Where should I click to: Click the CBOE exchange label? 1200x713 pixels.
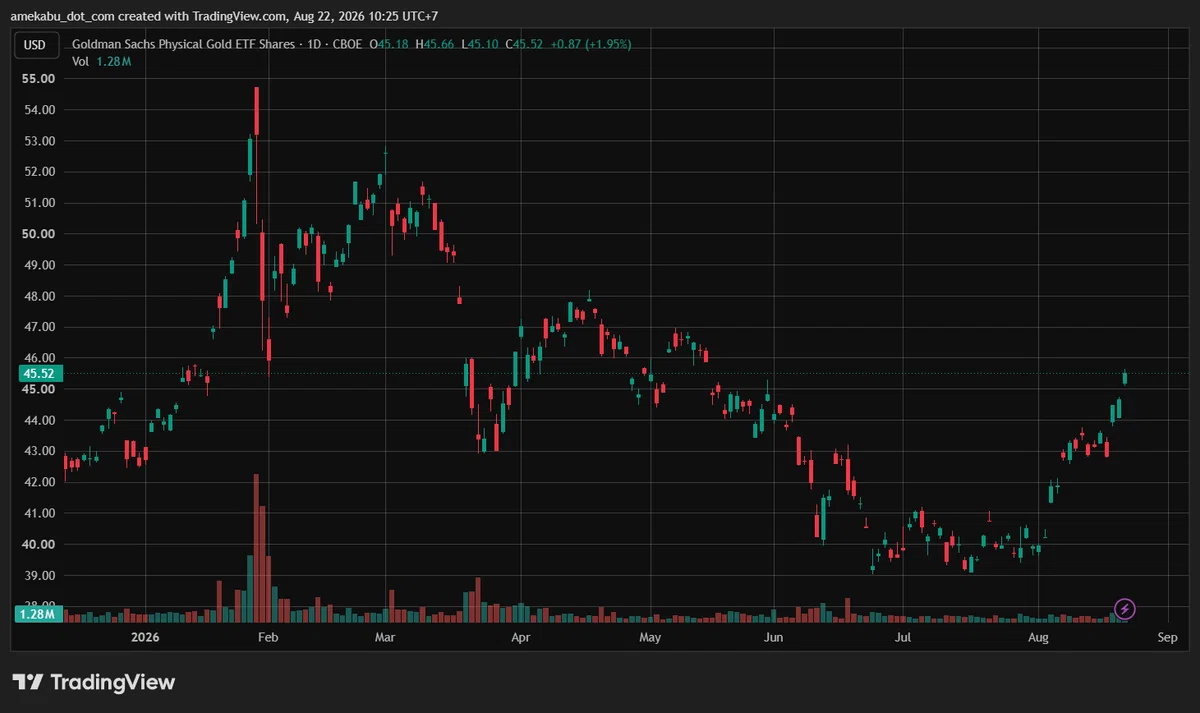pyautogui.click(x=349, y=44)
